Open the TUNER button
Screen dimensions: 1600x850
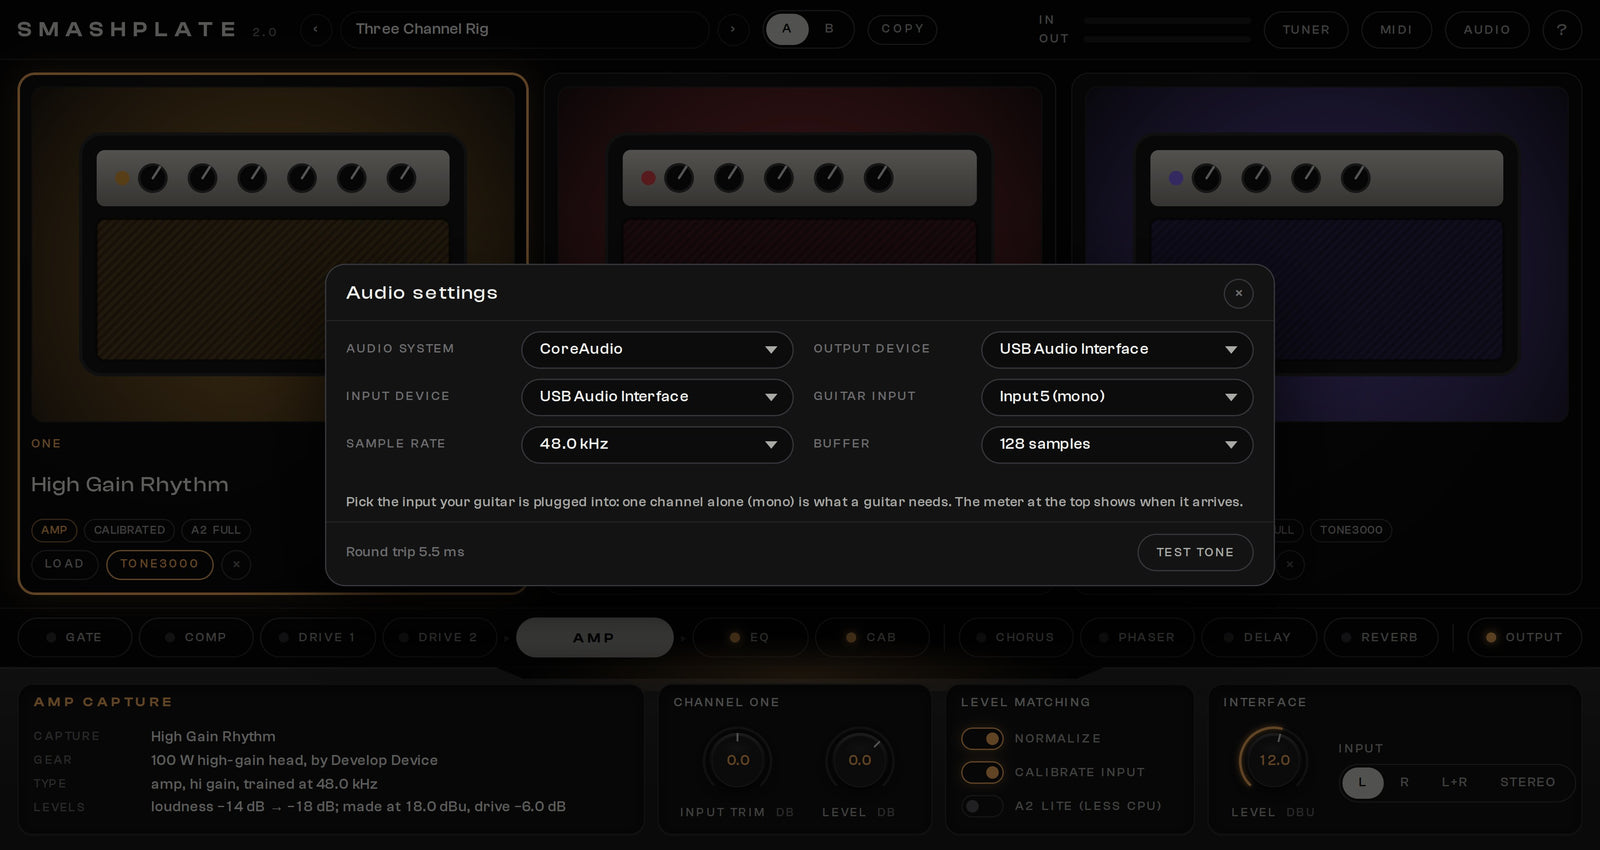point(1306,30)
